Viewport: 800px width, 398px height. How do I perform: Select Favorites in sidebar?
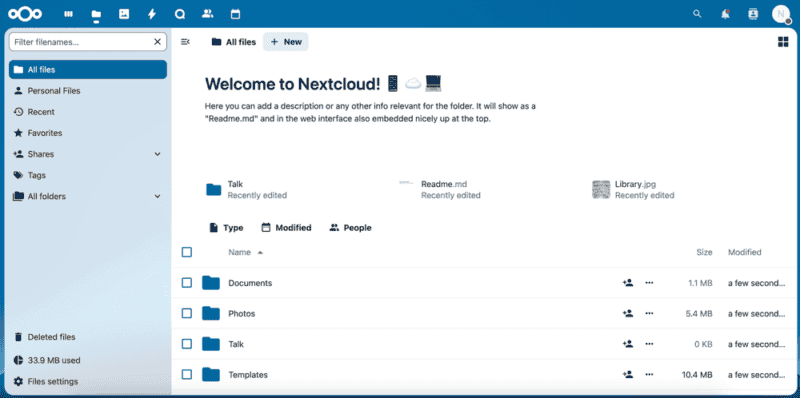click(88, 133)
